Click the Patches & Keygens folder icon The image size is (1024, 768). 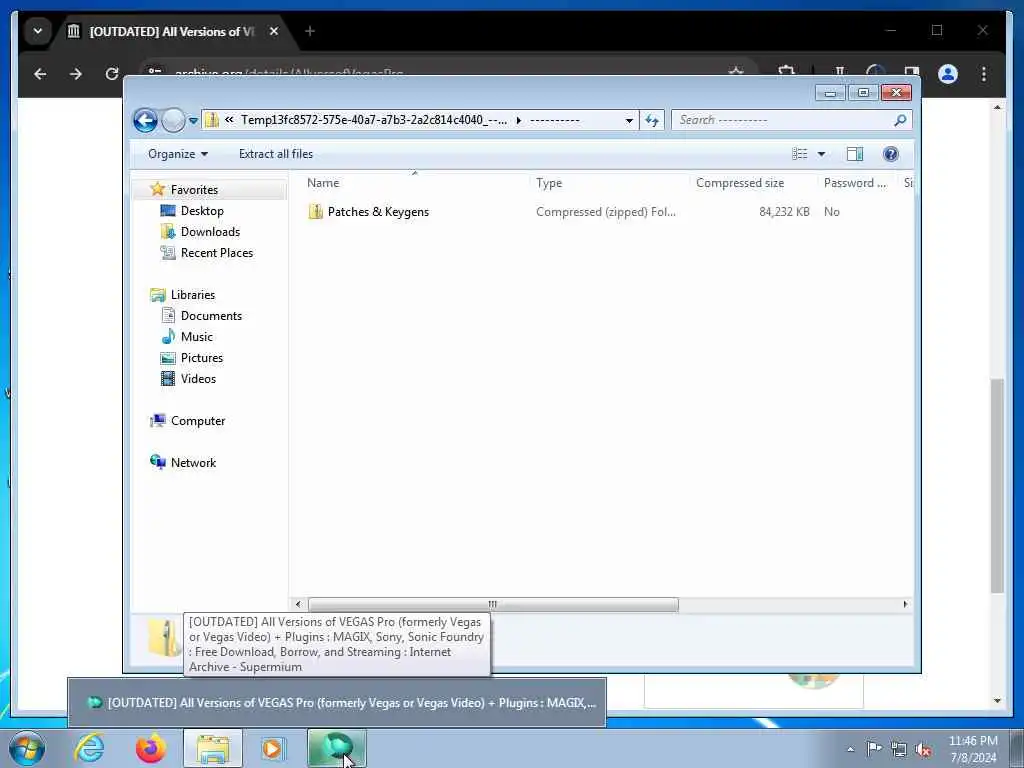[x=315, y=212]
